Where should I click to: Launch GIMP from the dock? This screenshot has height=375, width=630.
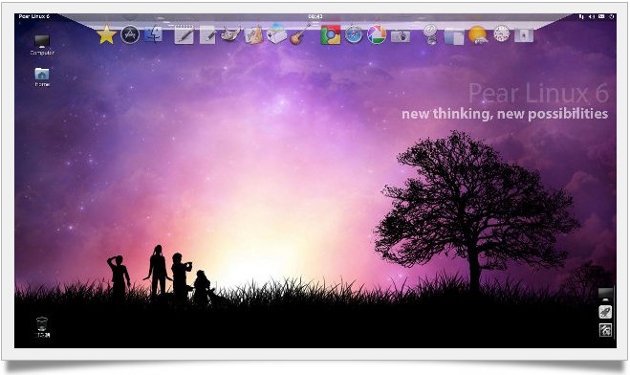pos(231,35)
